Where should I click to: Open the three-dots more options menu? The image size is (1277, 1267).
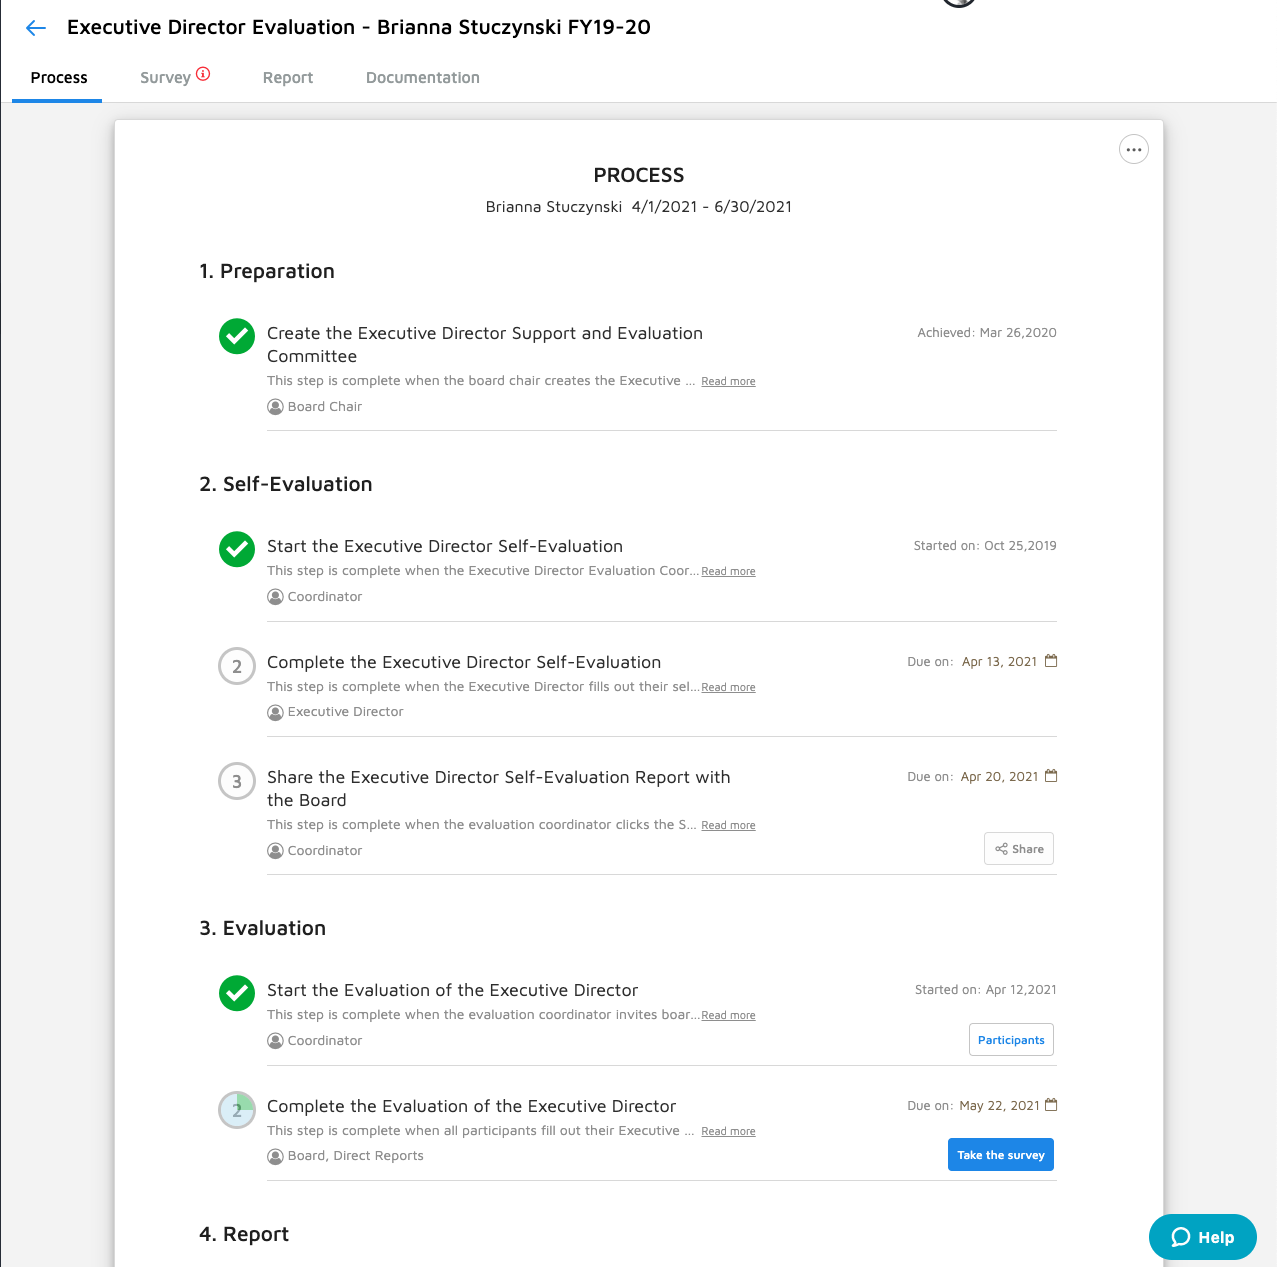tap(1133, 149)
